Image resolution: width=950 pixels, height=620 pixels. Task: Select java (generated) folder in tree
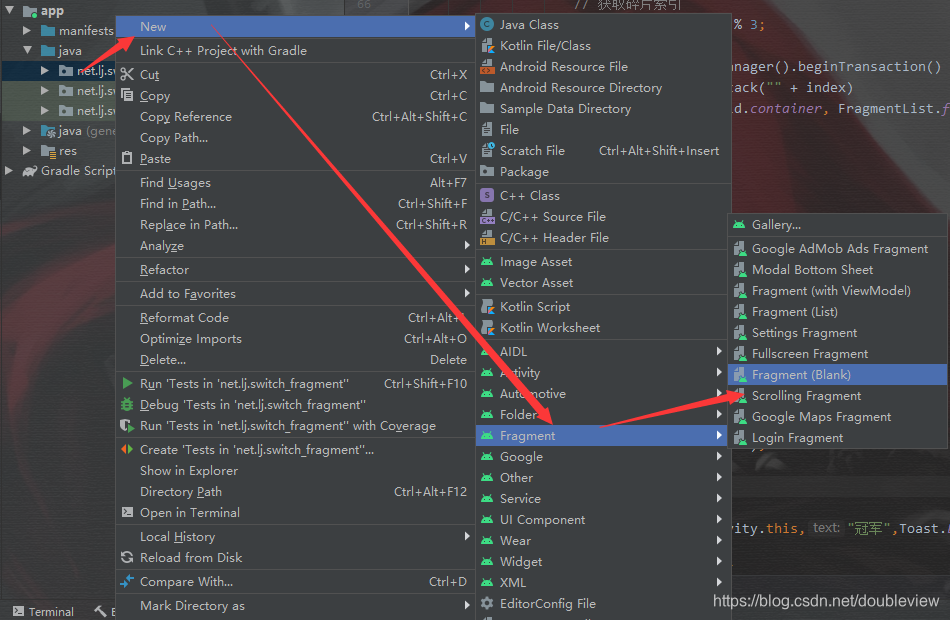point(78,131)
